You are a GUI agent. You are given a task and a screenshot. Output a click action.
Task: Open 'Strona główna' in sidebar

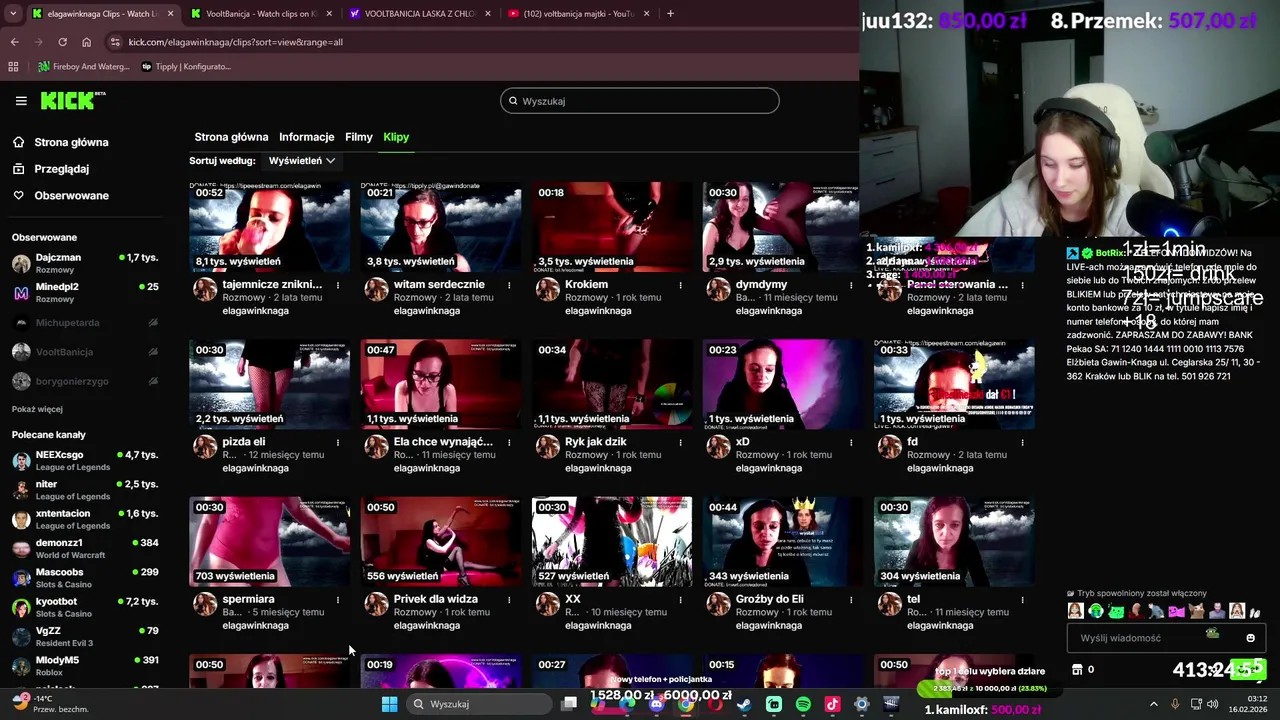[60, 142]
